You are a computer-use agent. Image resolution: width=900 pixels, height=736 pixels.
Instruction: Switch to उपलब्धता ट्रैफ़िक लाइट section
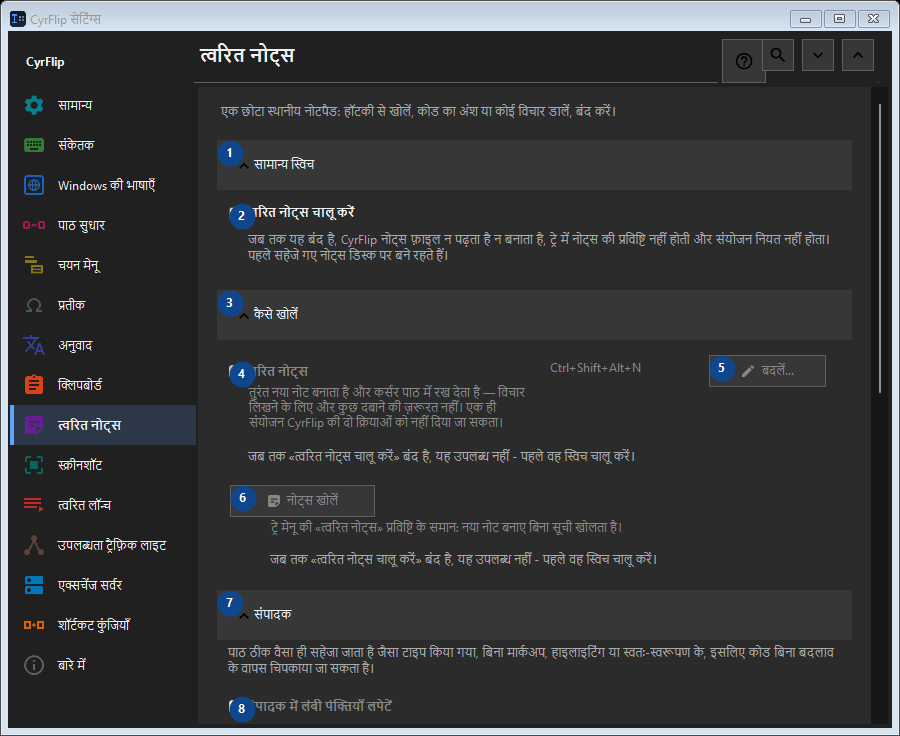[x=103, y=545]
